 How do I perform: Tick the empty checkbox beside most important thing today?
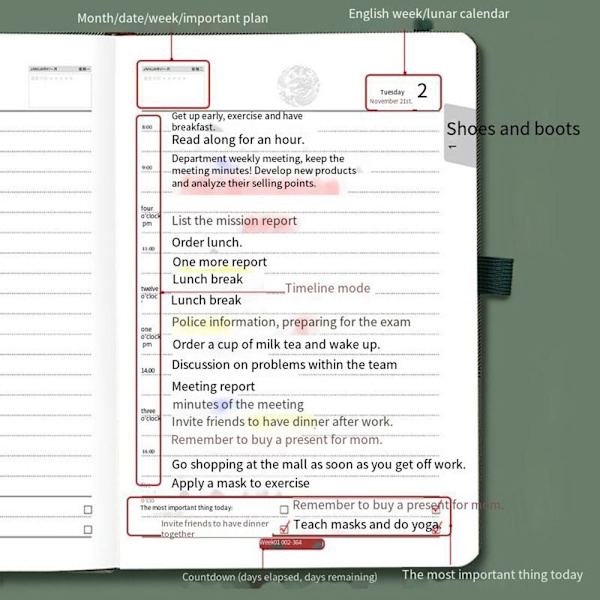click(x=284, y=509)
